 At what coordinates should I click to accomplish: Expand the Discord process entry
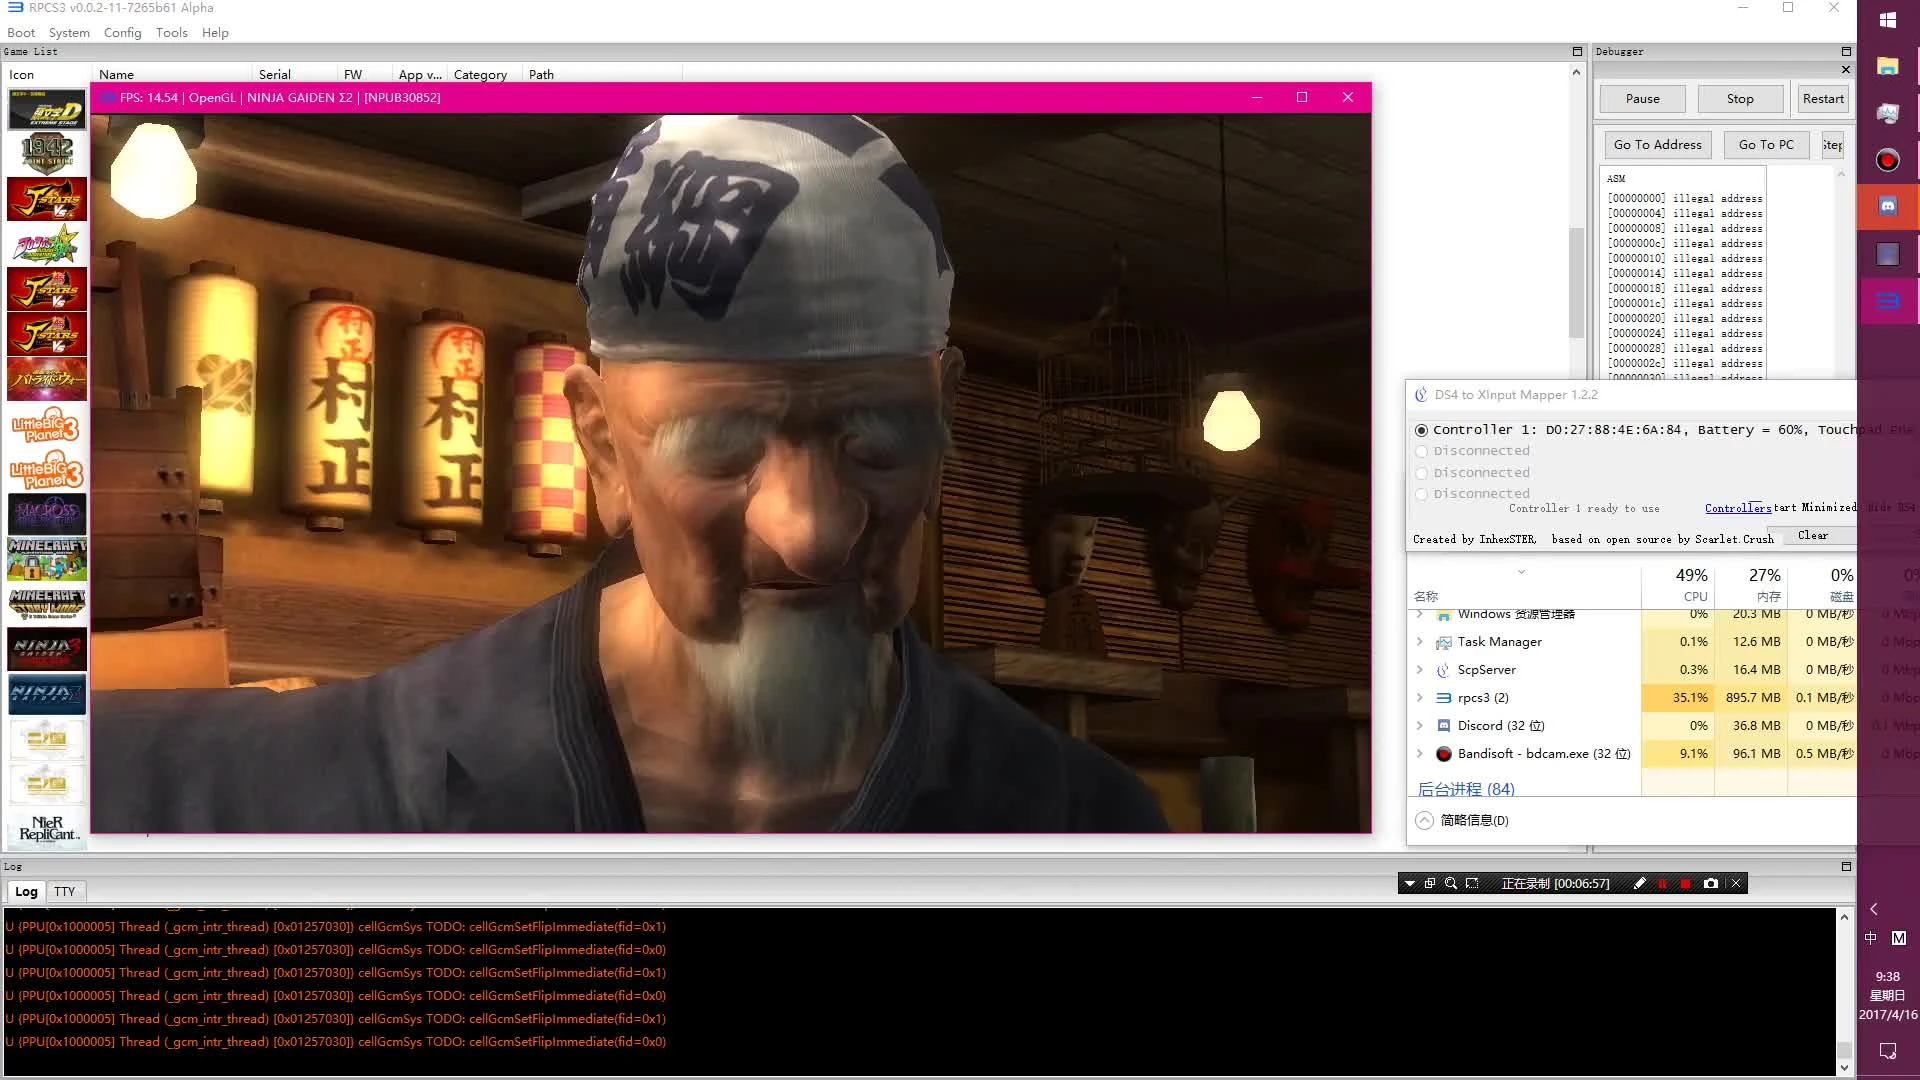(1420, 726)
